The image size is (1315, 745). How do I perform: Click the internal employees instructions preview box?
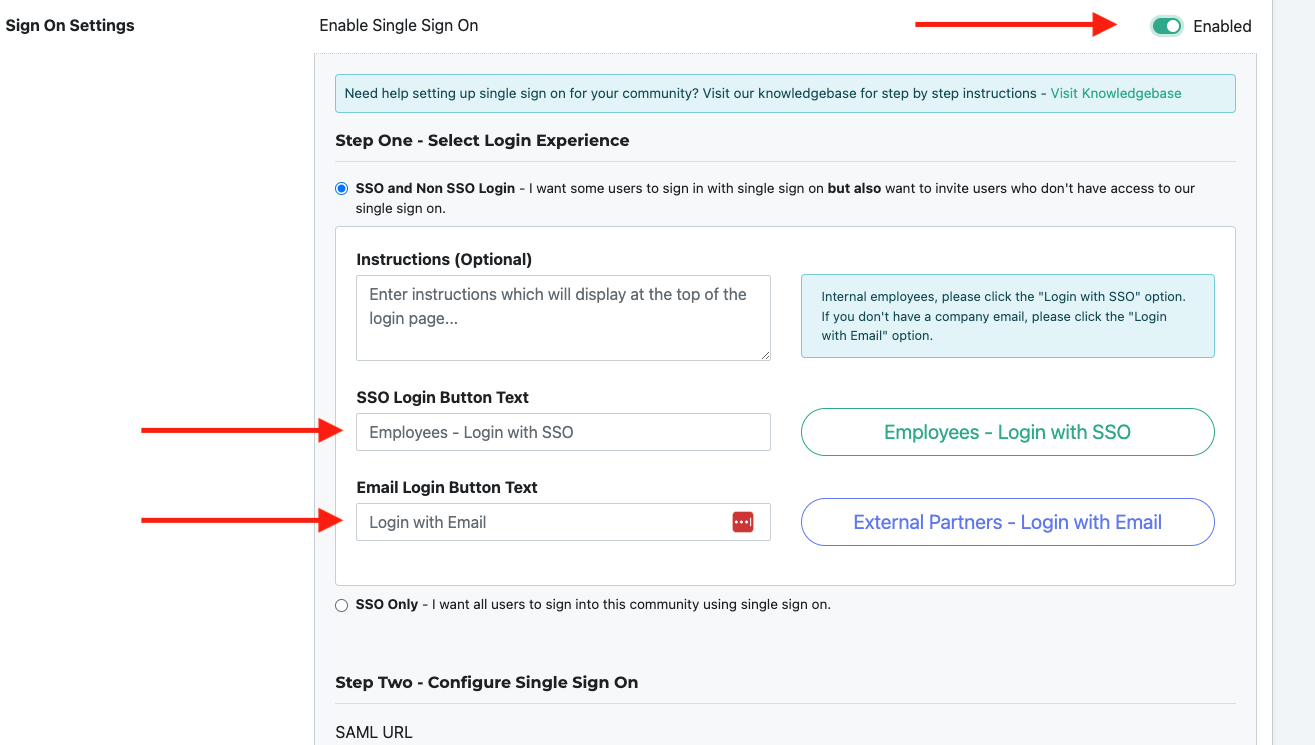point(1007,315)
